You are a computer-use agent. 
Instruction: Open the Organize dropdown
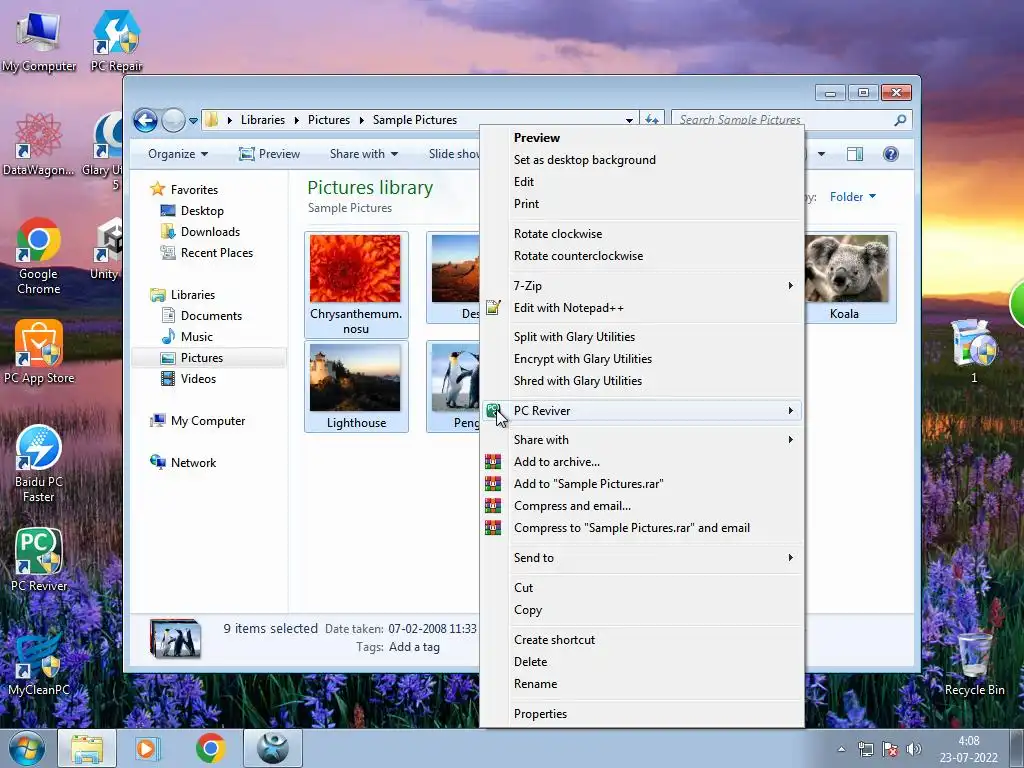(x=178, y=154)
